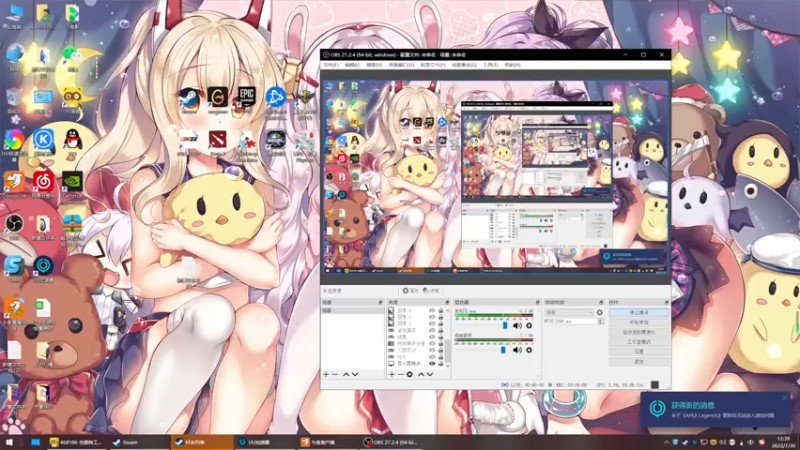
Task: Move source up arrow in Sources toolbar
Action: [x=421, y=374]
